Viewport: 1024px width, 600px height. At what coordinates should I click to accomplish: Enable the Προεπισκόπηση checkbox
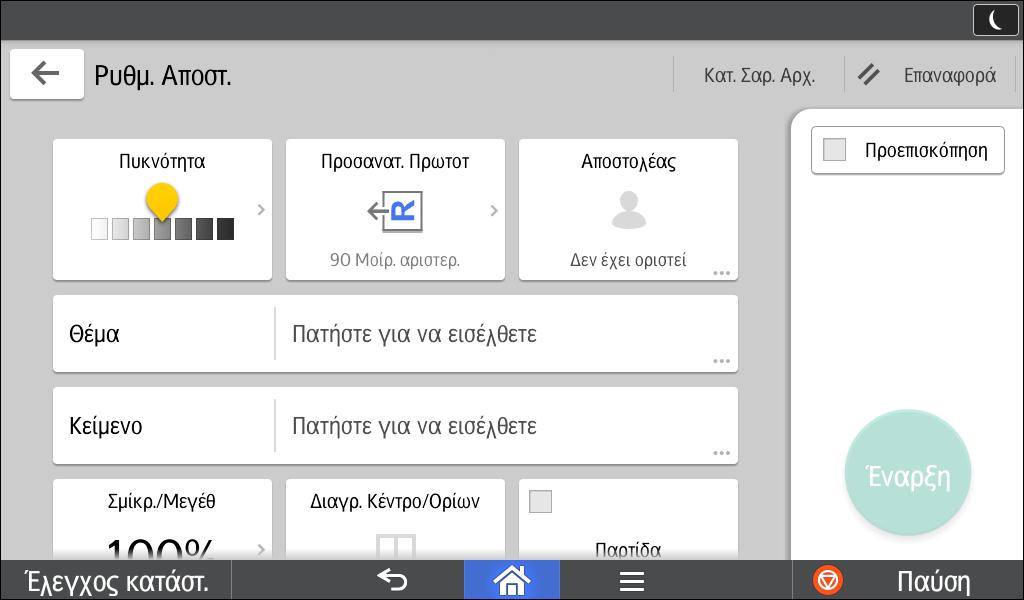(x=835, y=150)
